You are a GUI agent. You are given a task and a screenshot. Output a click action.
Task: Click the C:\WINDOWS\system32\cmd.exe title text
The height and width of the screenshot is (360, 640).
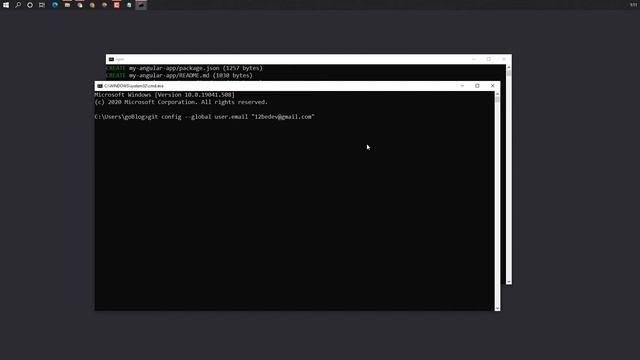[x=134, y=86]
